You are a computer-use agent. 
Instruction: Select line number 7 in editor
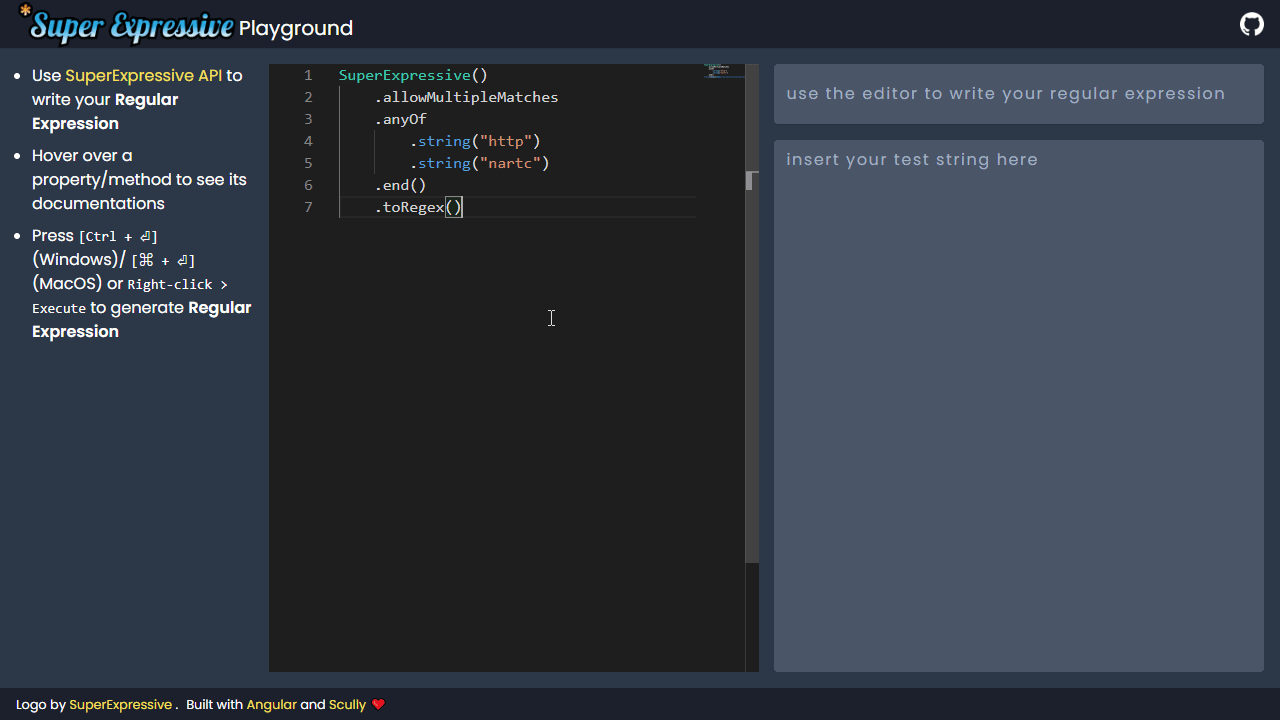pos(308,207)
